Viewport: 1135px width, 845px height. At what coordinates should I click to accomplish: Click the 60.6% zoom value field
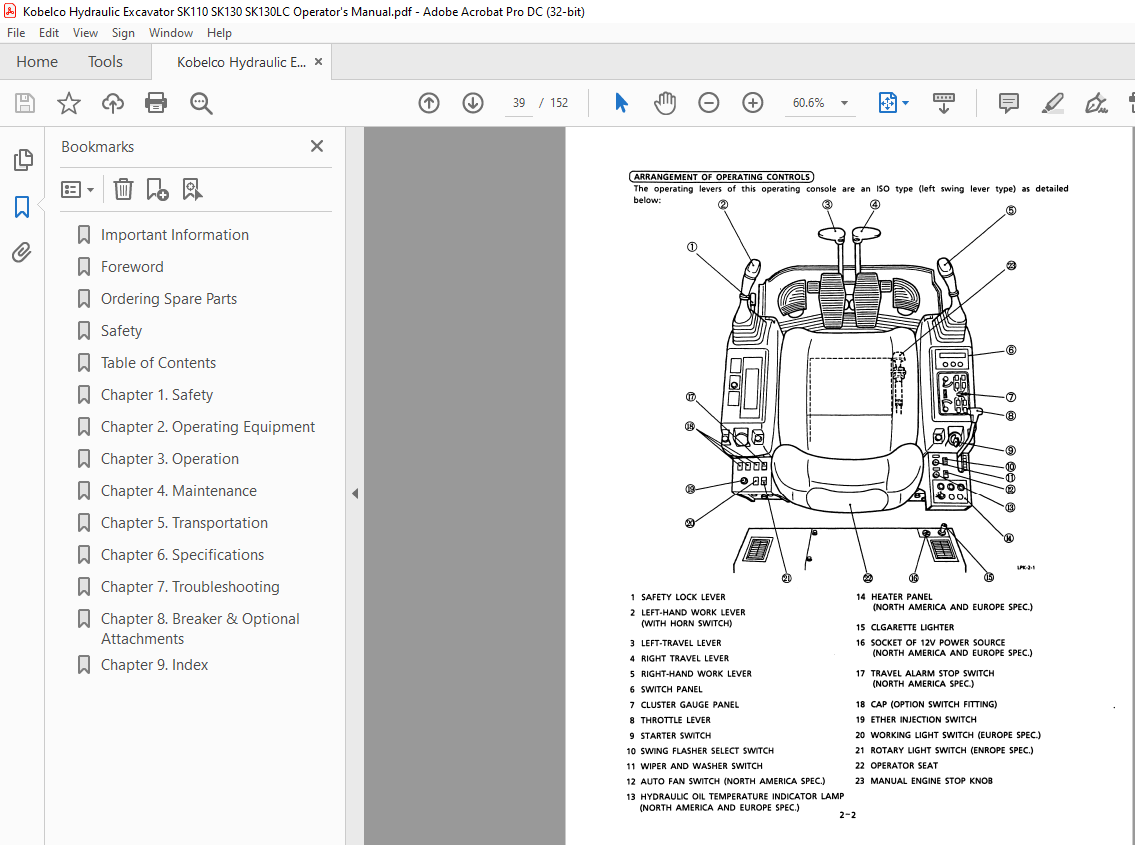809,103
